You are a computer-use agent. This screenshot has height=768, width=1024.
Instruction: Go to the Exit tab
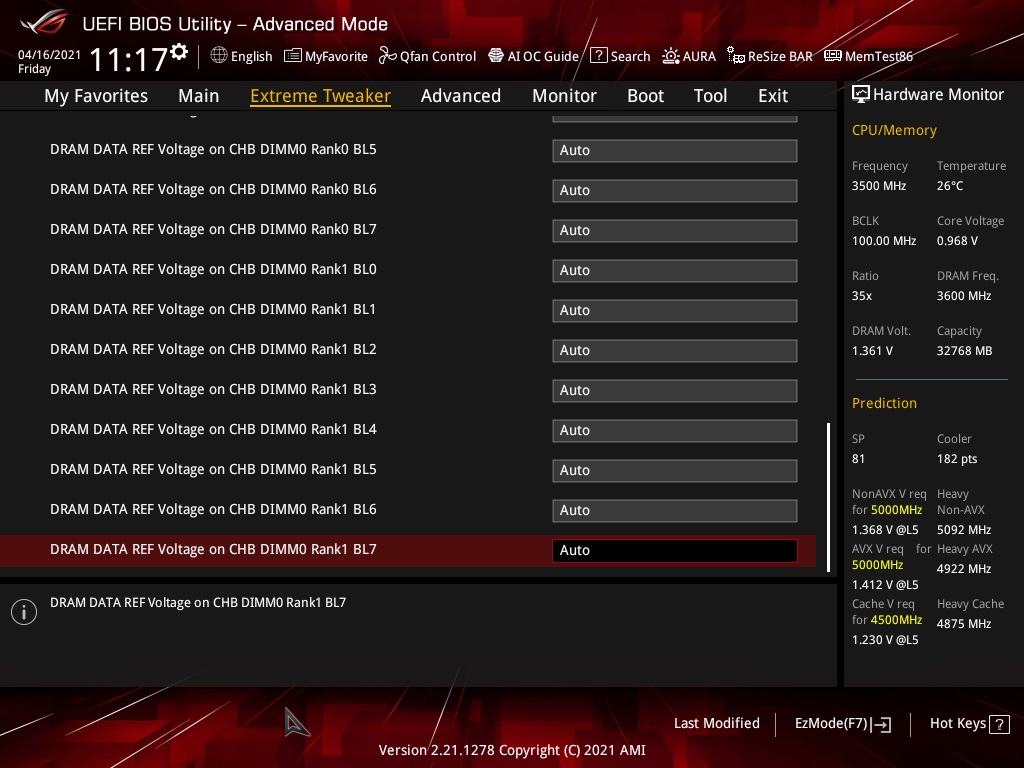[773, 96]
